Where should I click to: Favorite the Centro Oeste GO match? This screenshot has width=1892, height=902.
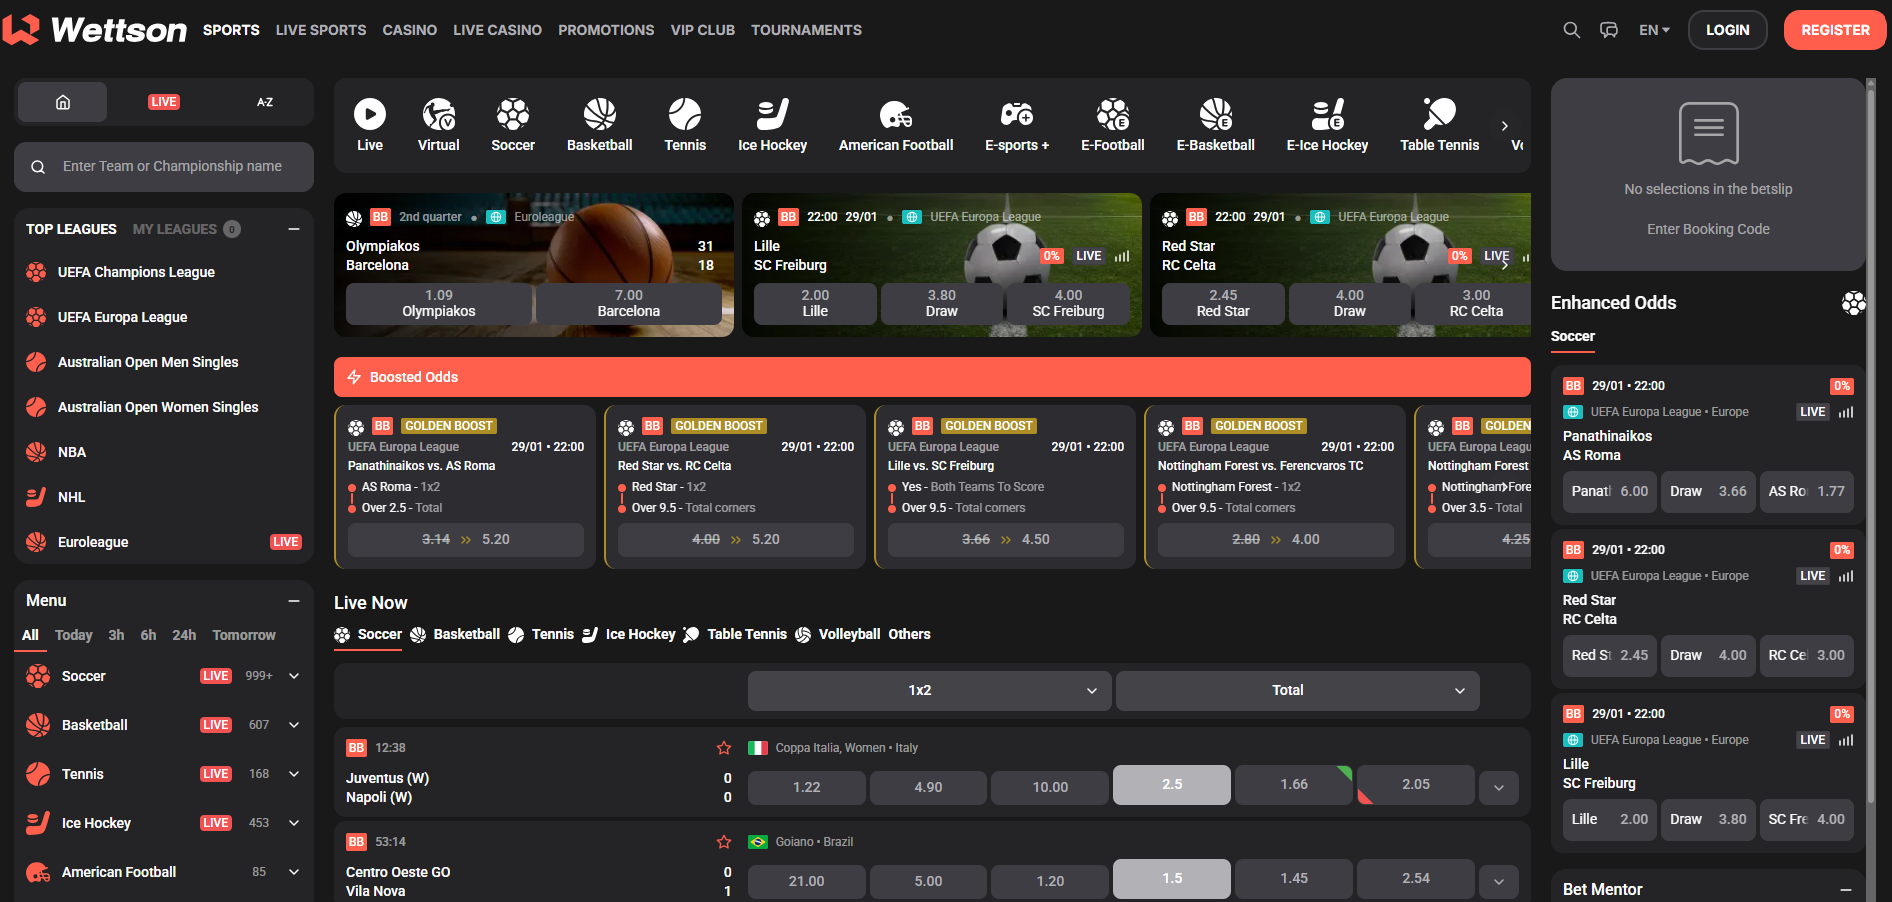[724, 841]
